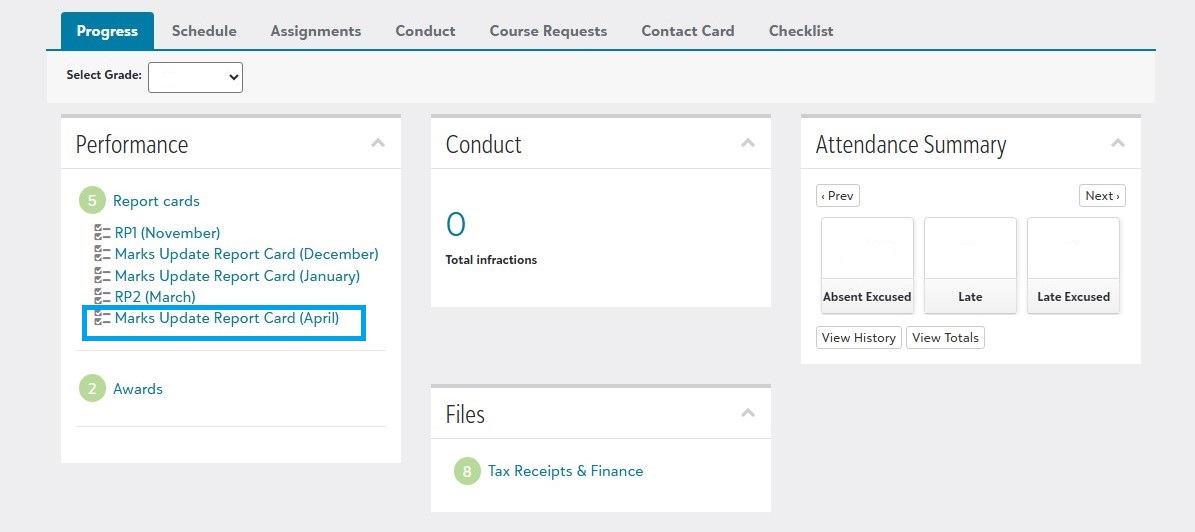
Task: Open the Assignments tab
Action: click(x=316, y=31)
